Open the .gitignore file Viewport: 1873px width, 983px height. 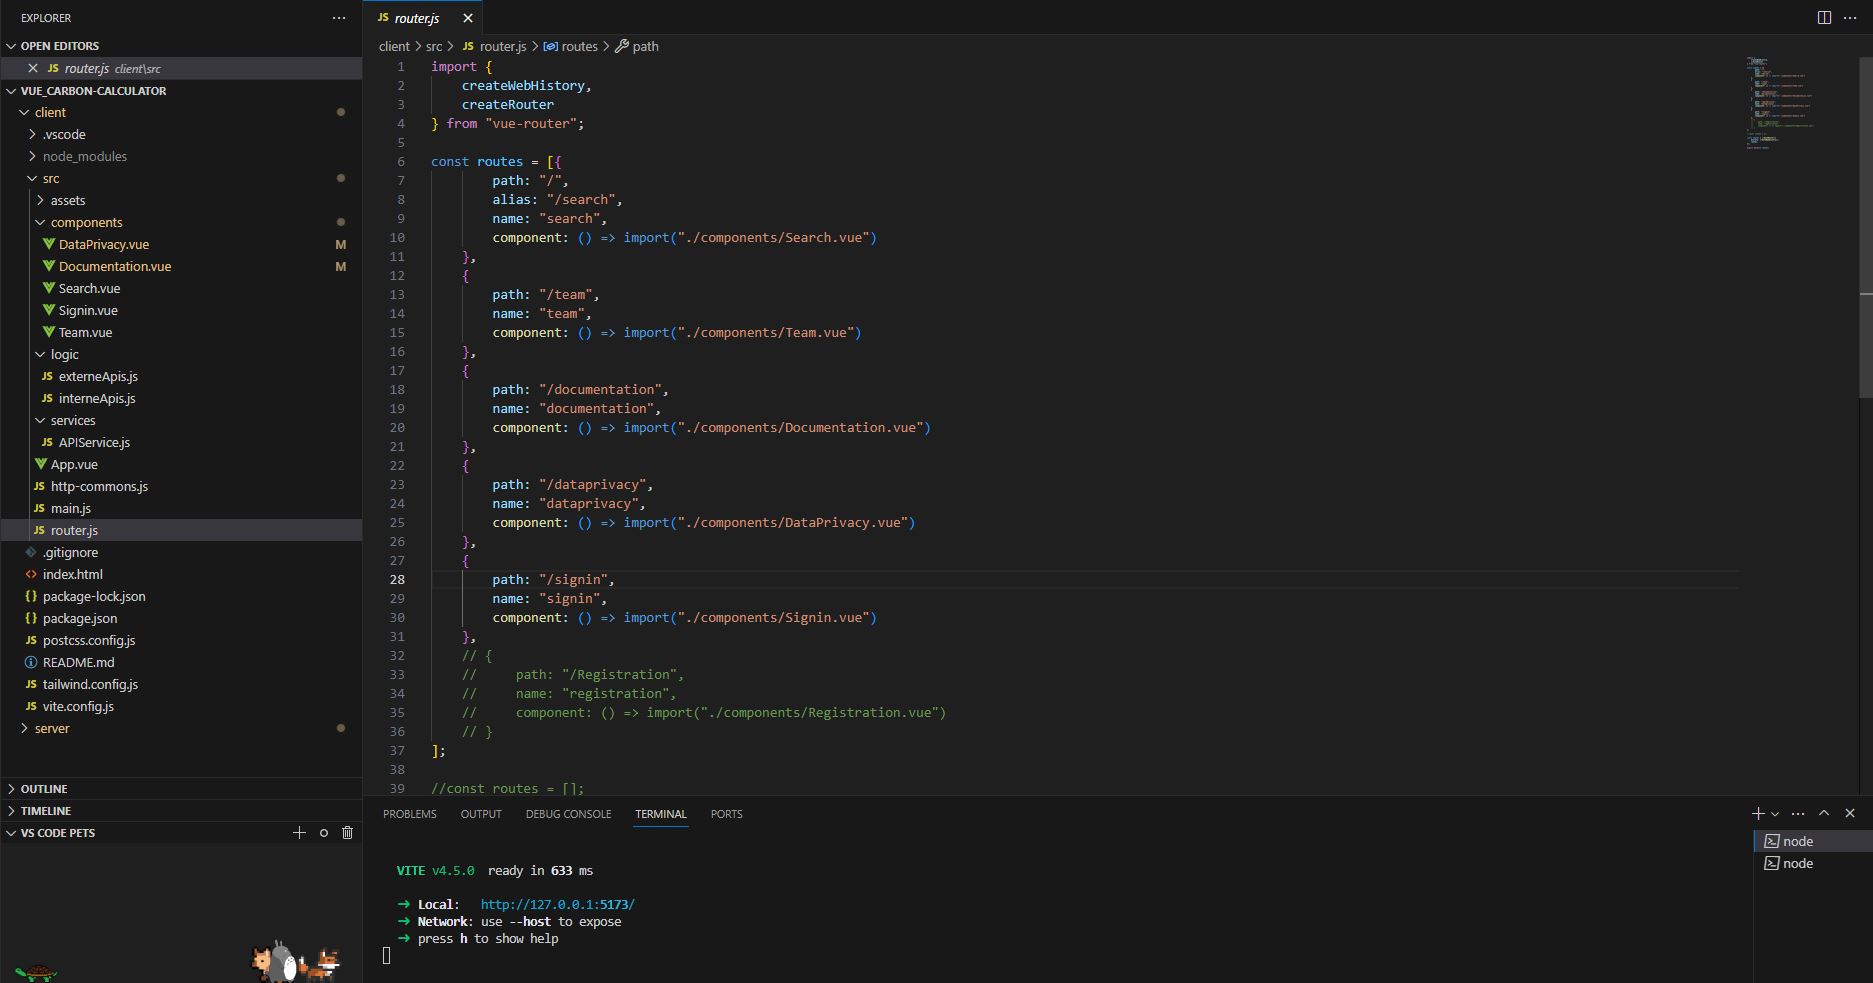(x=70, y=552)
